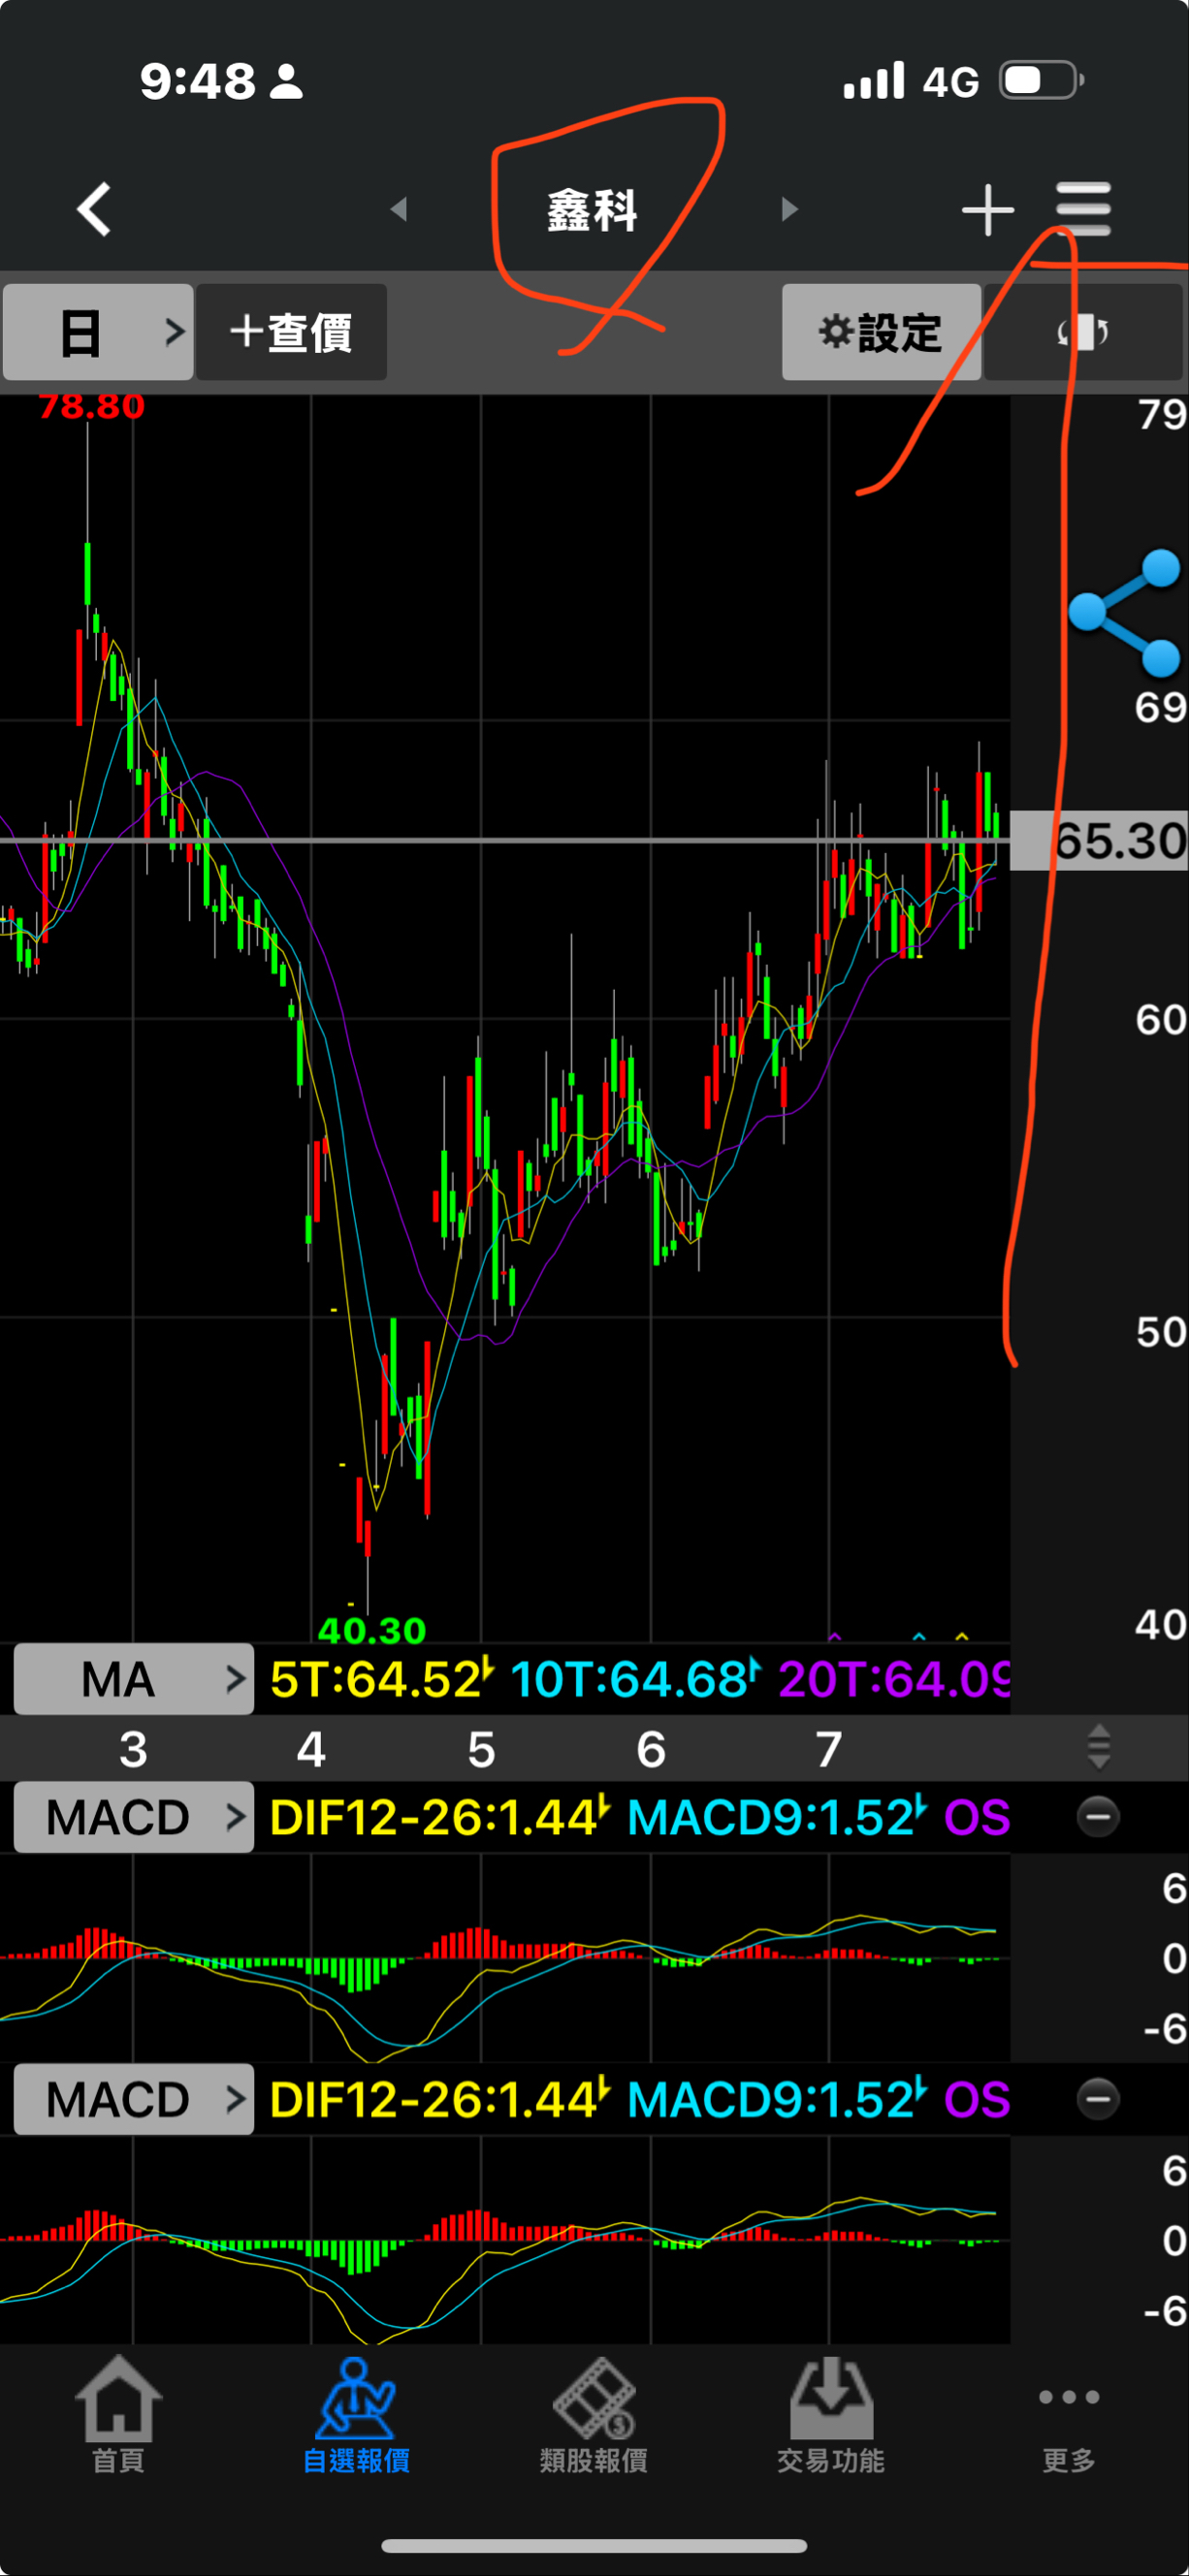Tap the 鑫科 stock title
This screenshot has height=2576, width=1189.
click(x=592, y=210)
